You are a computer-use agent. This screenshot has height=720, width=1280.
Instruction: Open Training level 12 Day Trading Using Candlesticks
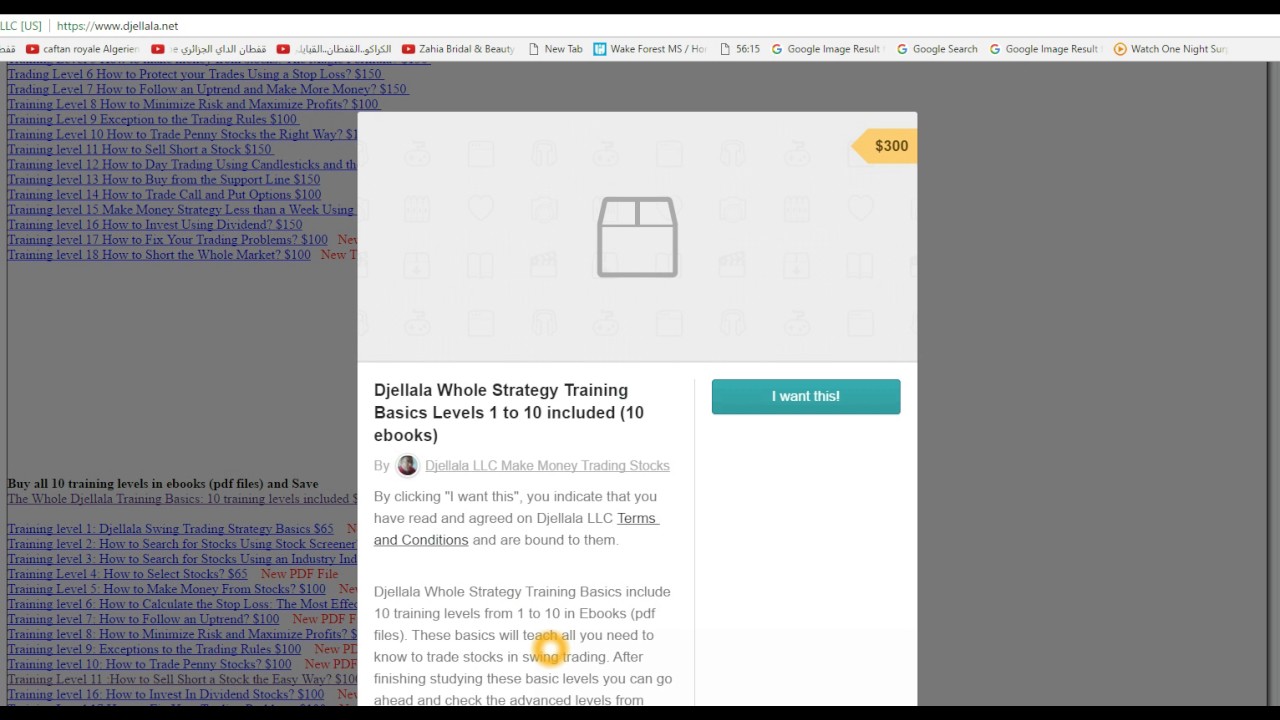coord(182,164)
